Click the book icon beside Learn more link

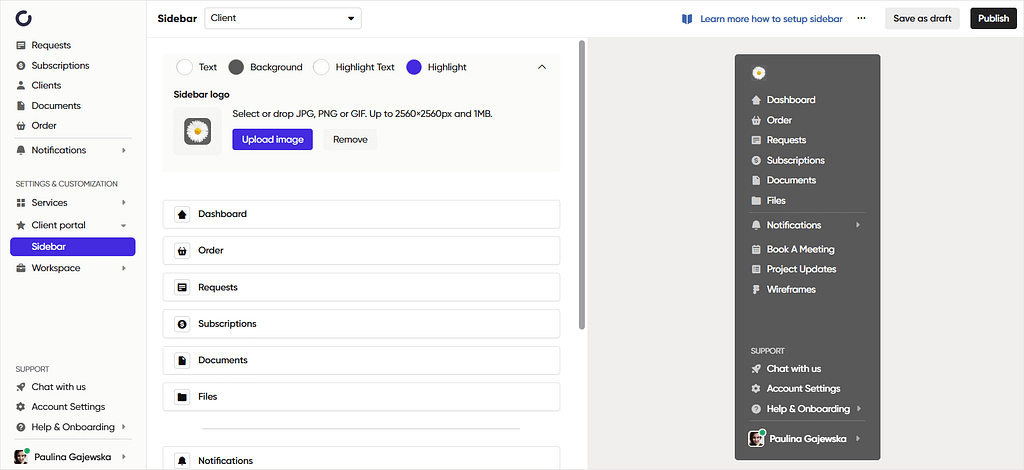686,19
